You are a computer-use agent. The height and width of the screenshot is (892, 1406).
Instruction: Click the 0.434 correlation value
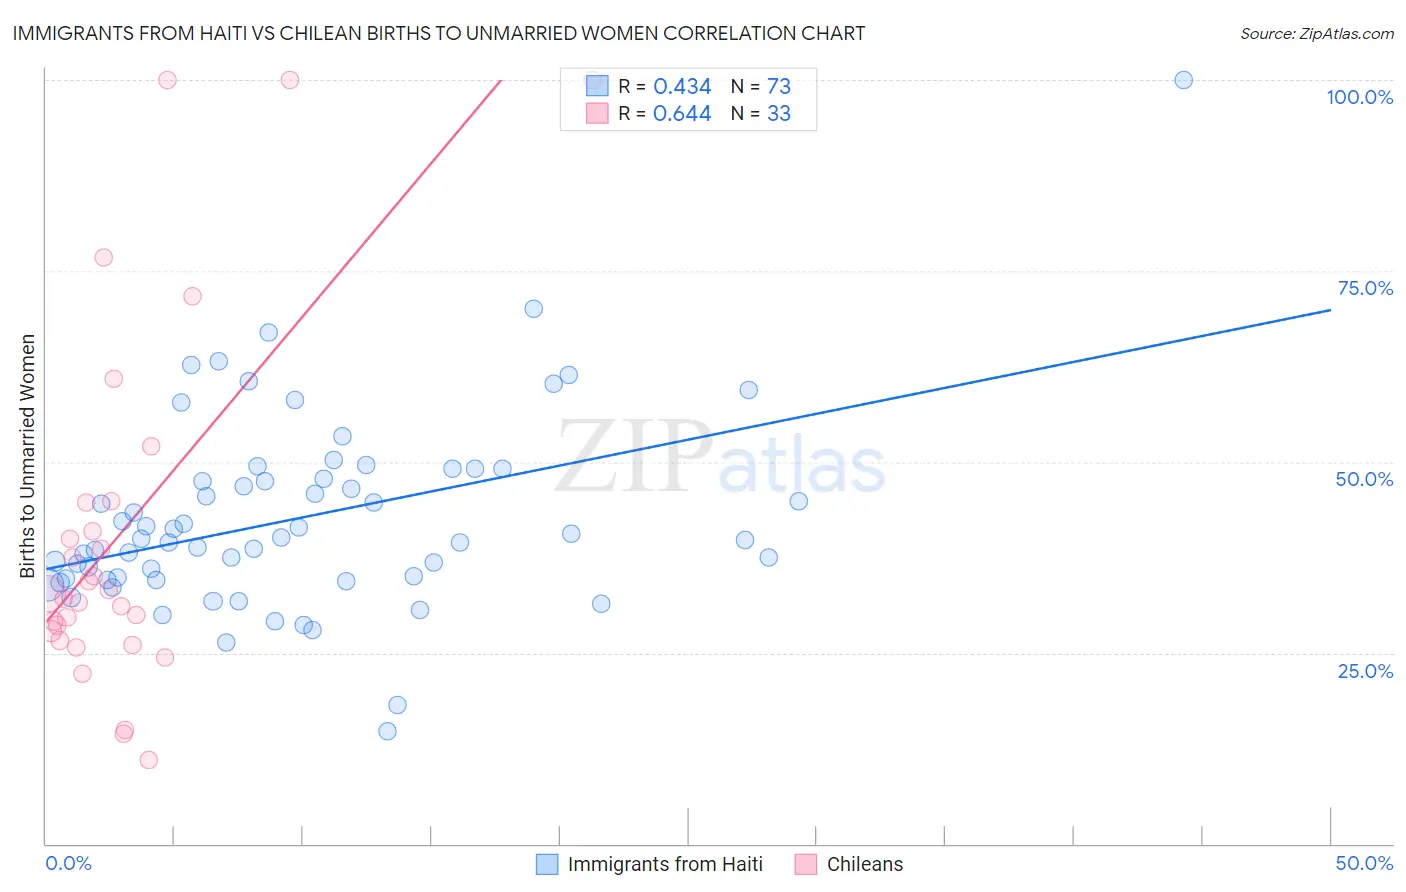[682, 86]
